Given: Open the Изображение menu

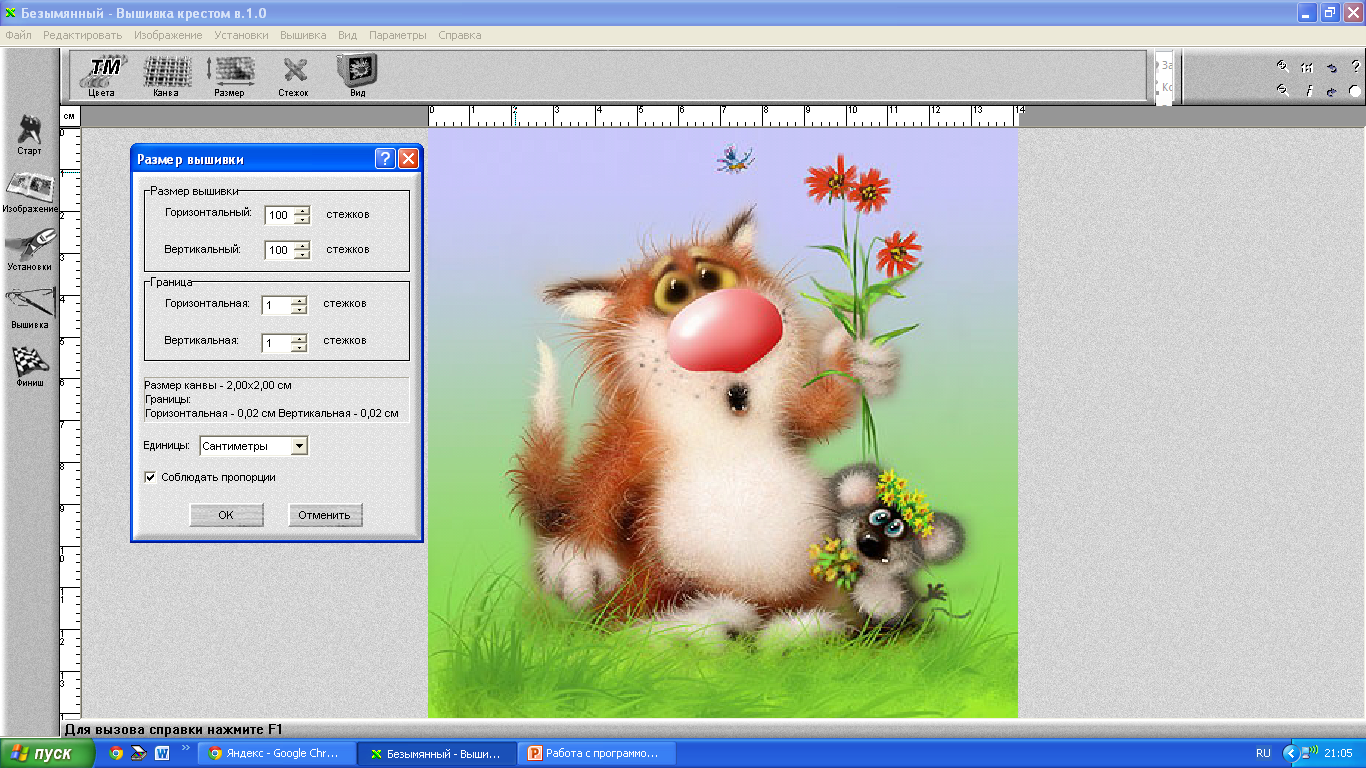Looking at the screenshot, I should 168,35.
